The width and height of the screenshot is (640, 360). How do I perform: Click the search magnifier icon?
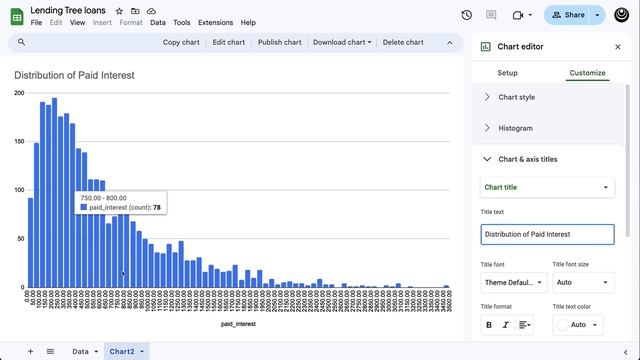tap(21, 42)
